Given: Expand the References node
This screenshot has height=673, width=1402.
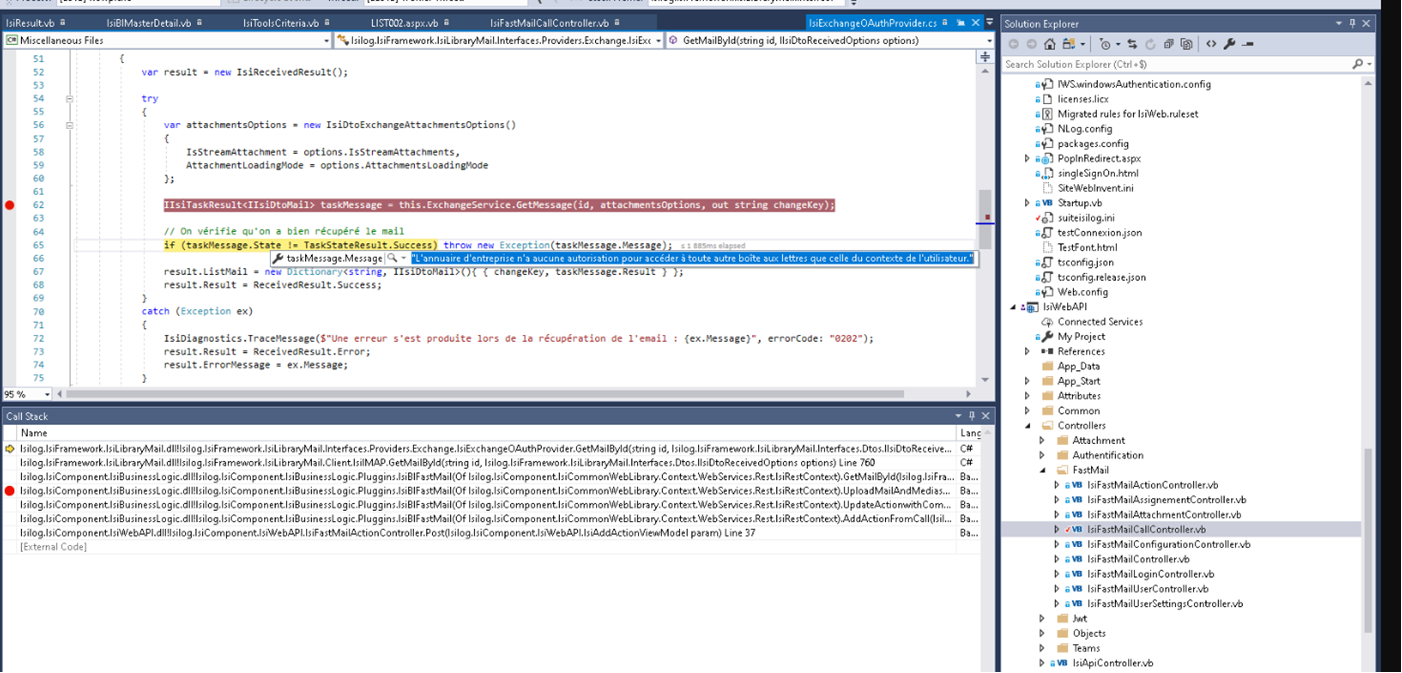Looking at the screenshot, I should [1026, 351].
